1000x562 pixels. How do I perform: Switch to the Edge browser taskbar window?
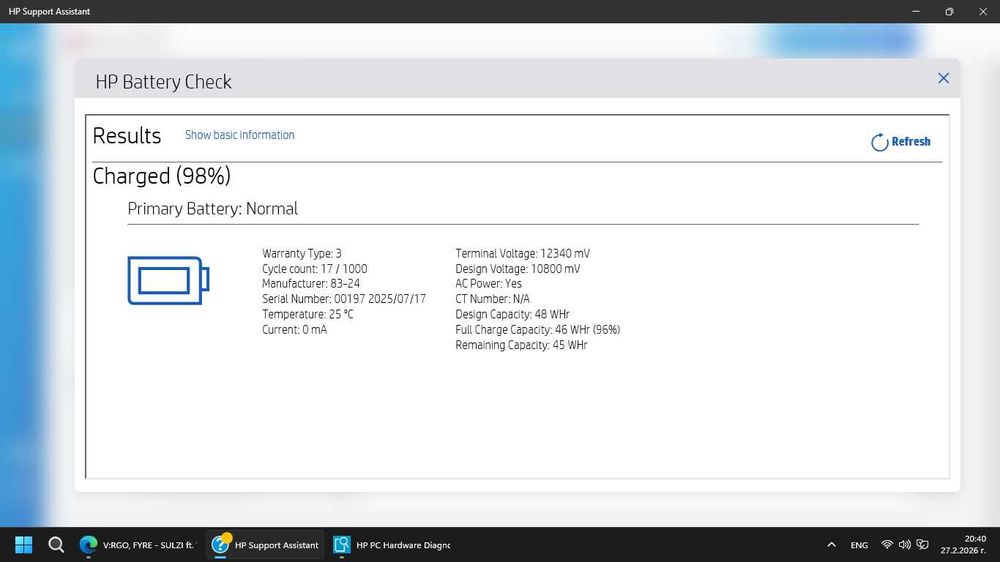(138, 545)
